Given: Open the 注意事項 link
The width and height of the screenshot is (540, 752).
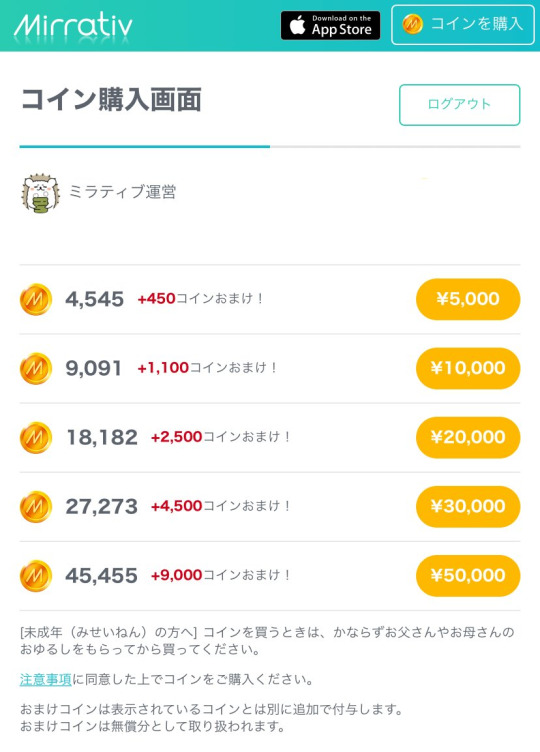Looking at the screenshot, I should click(x=46, y=679).
